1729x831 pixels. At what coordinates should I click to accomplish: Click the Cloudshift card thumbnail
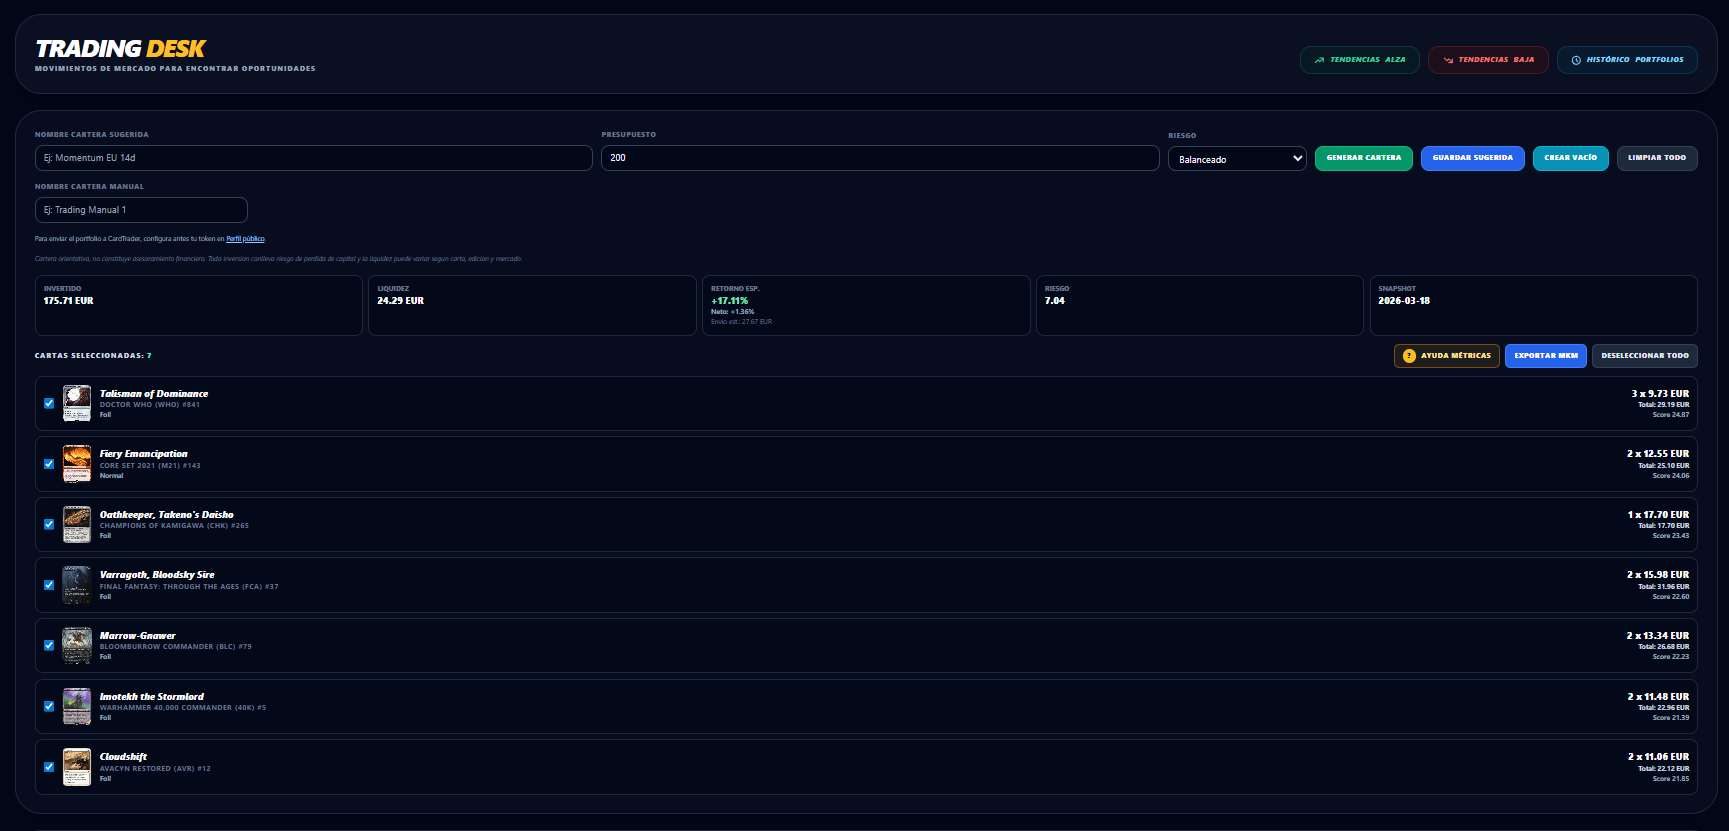pyautogui.click(x=77, y=767)
